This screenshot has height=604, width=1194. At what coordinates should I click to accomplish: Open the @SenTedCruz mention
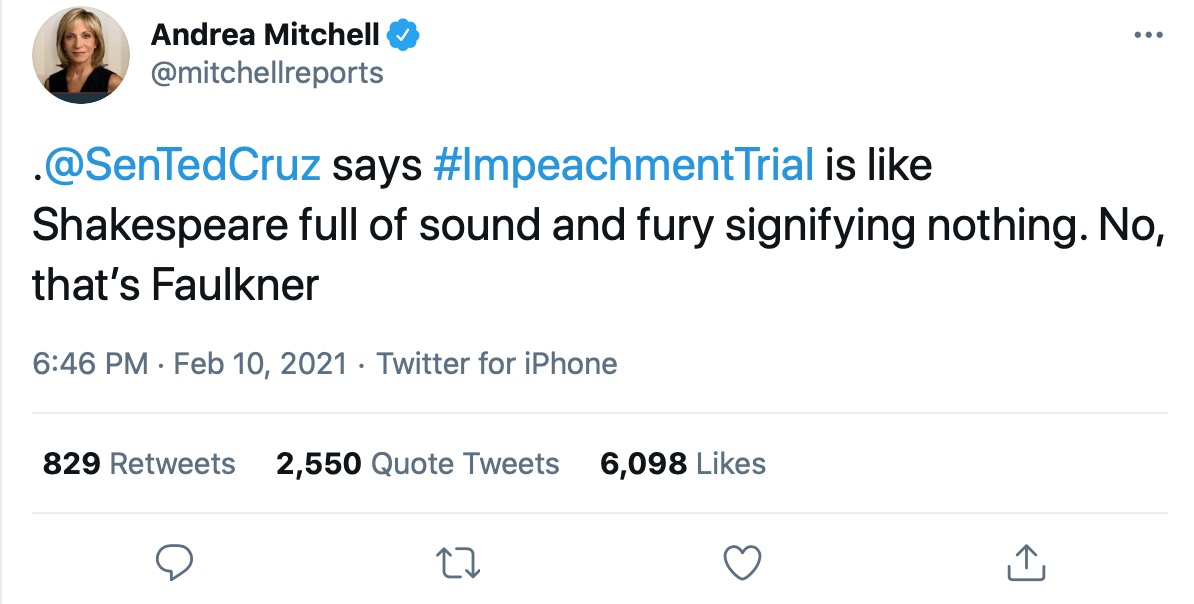pyautogui.click(x=181, y=166)
